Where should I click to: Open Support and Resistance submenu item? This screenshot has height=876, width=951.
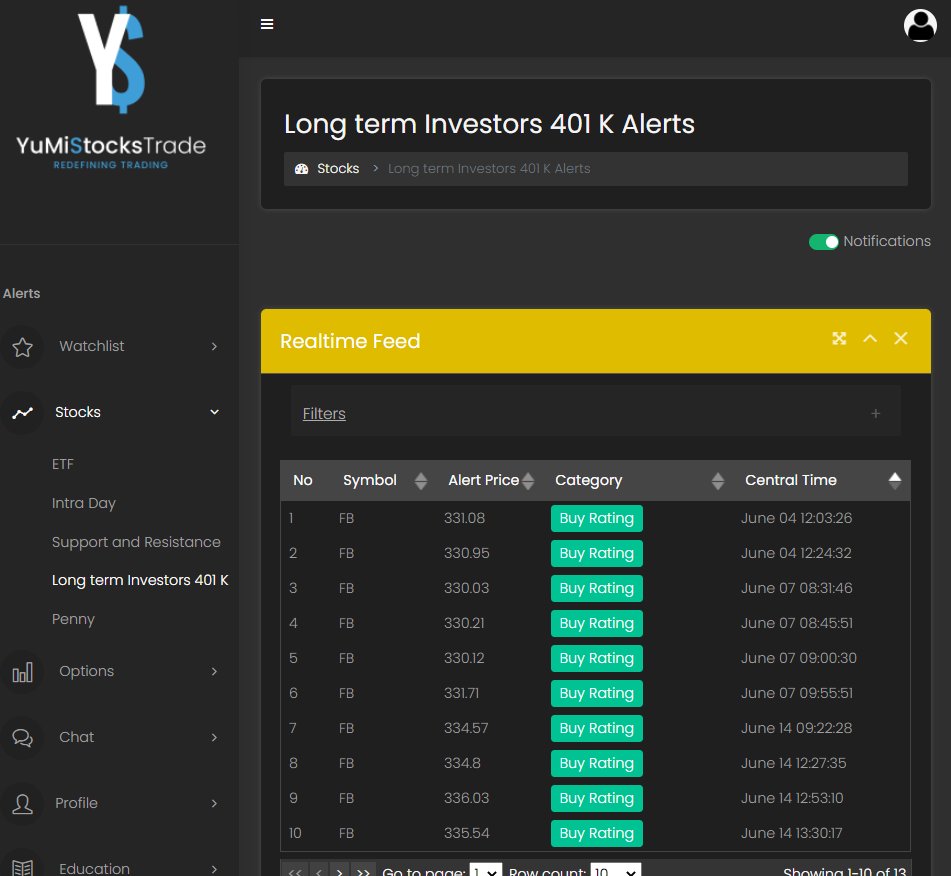click(136, 542)
